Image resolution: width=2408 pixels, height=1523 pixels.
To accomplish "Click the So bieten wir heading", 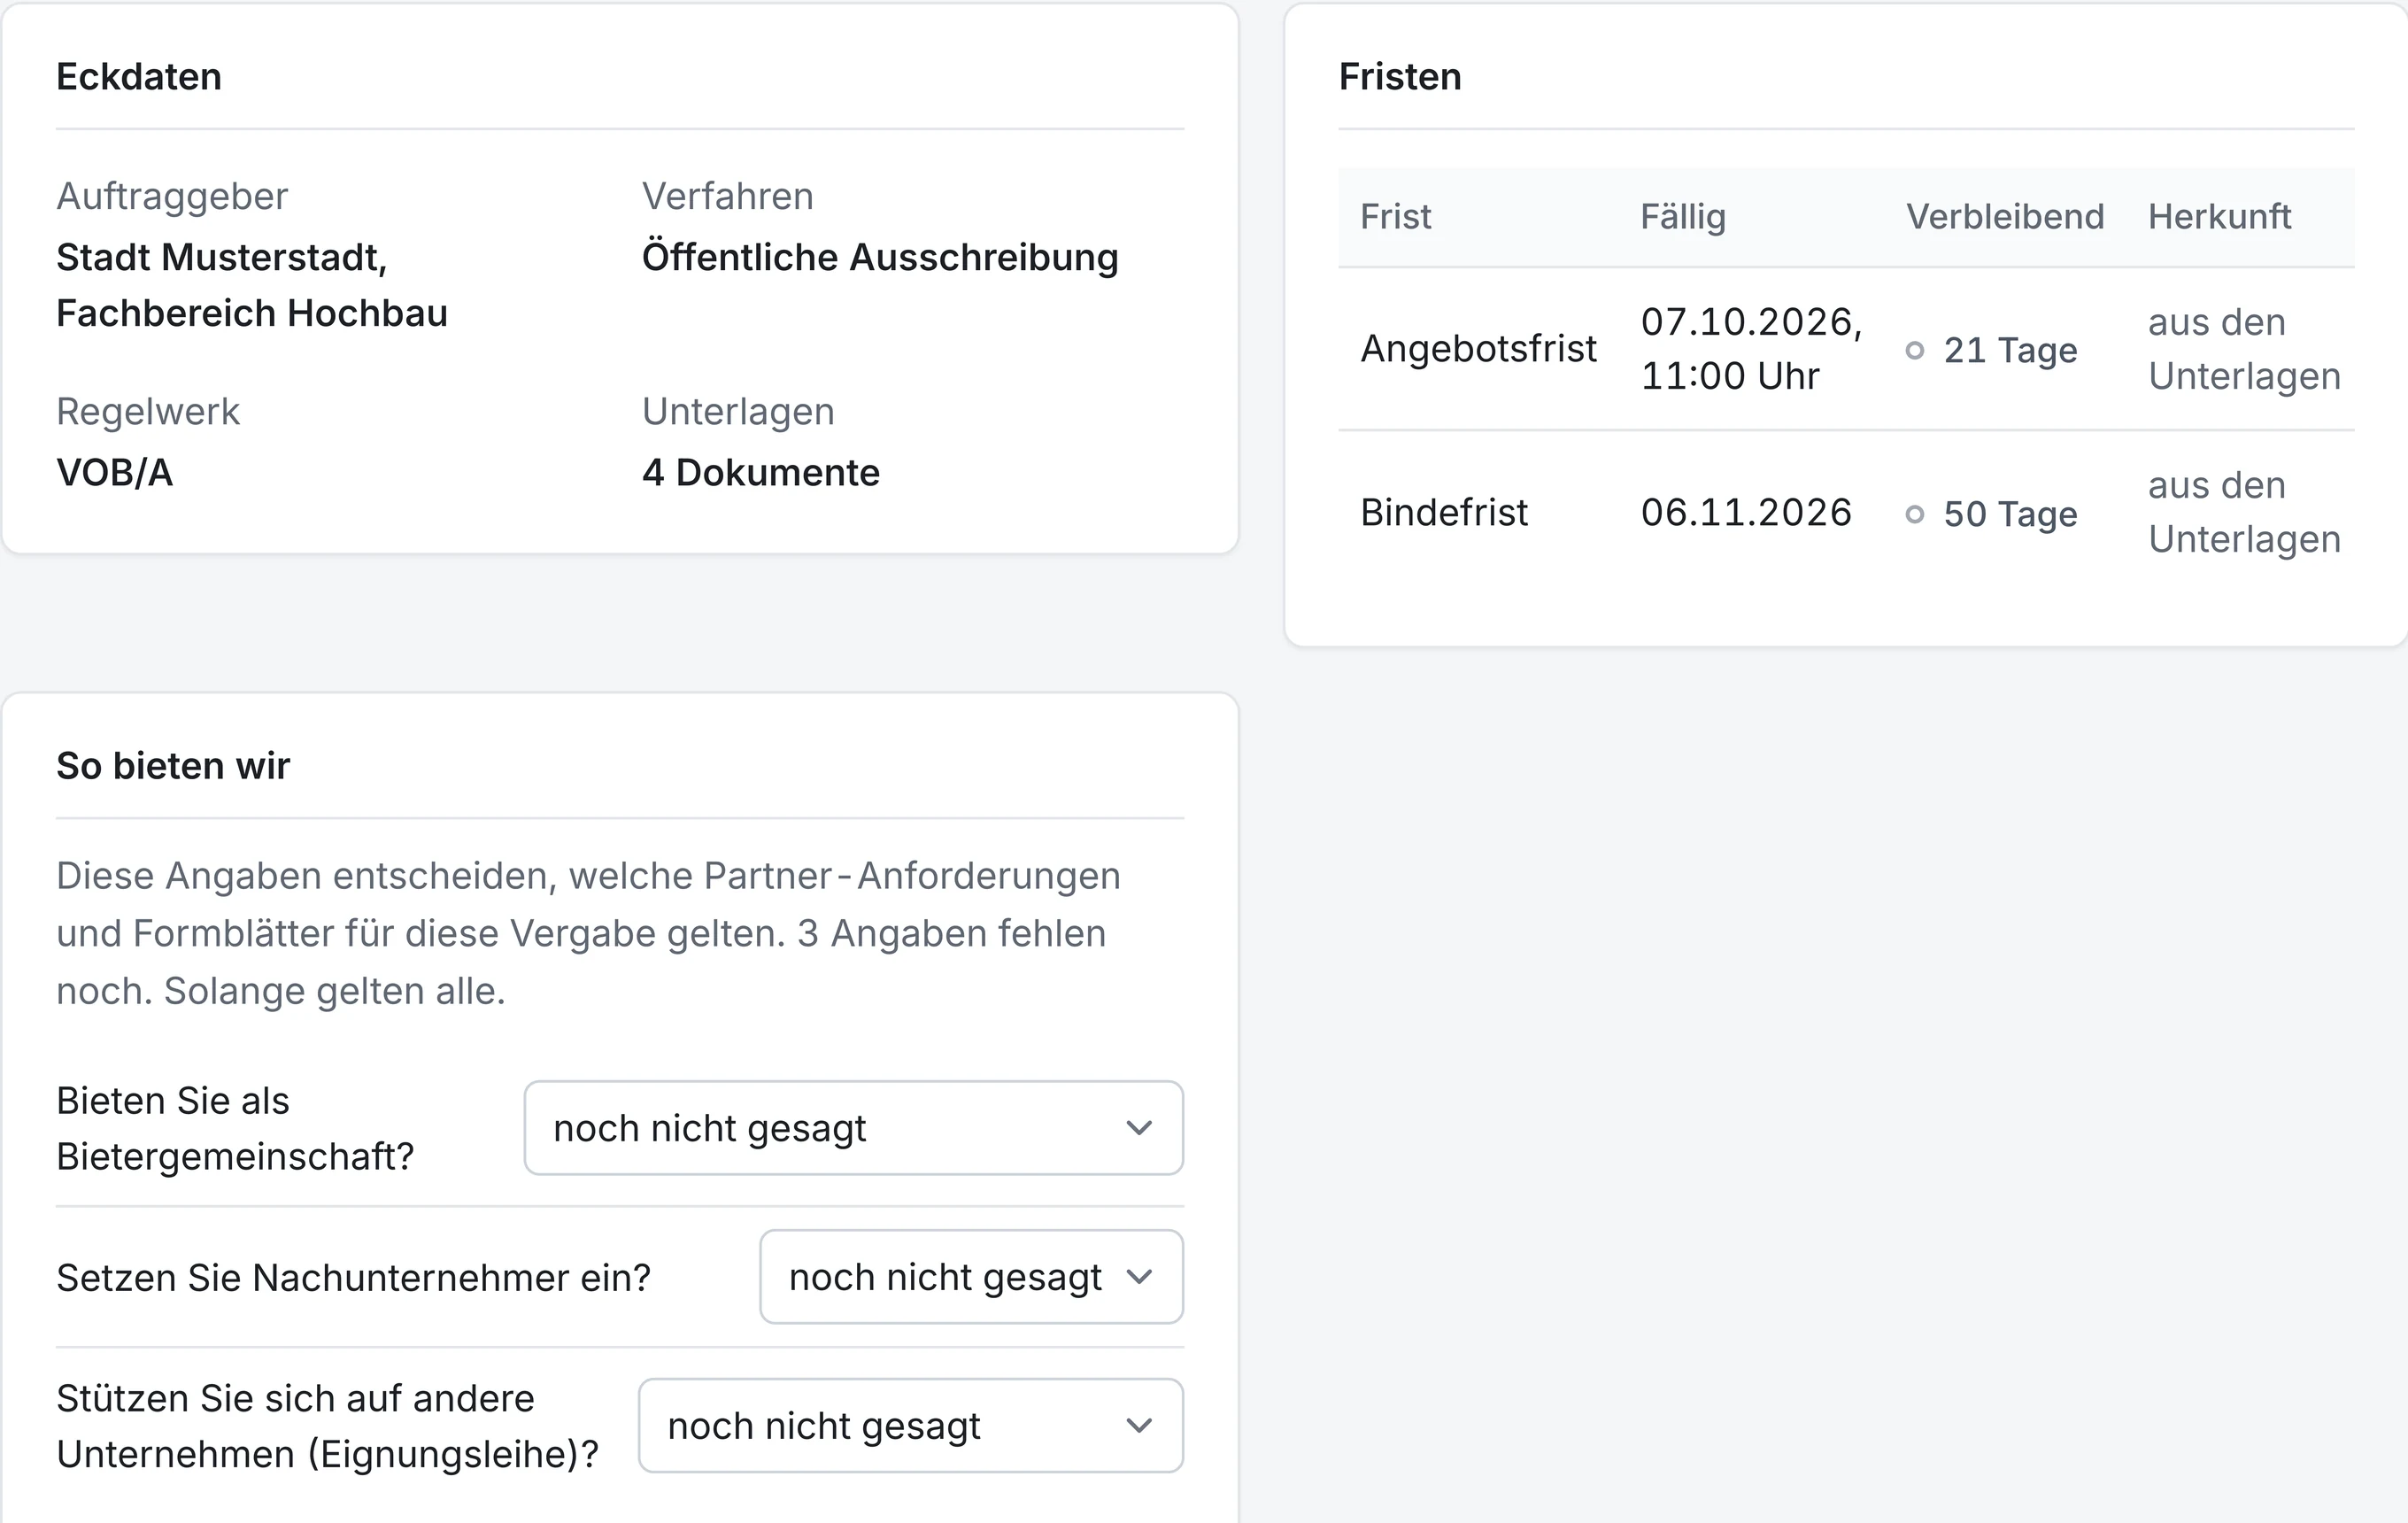I will [173, 766].
